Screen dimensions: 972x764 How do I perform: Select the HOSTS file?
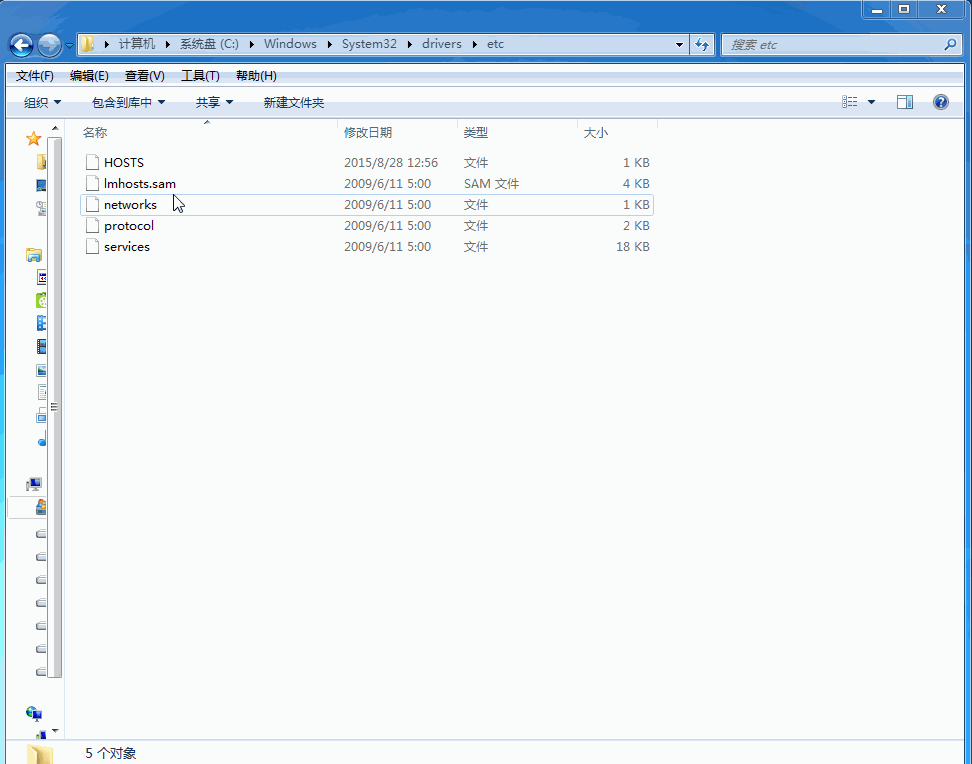tap(124, 163)
